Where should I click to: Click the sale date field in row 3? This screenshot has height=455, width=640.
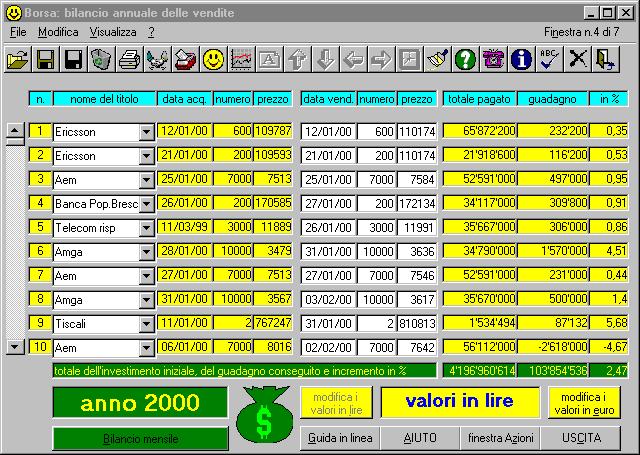(328, 179)
